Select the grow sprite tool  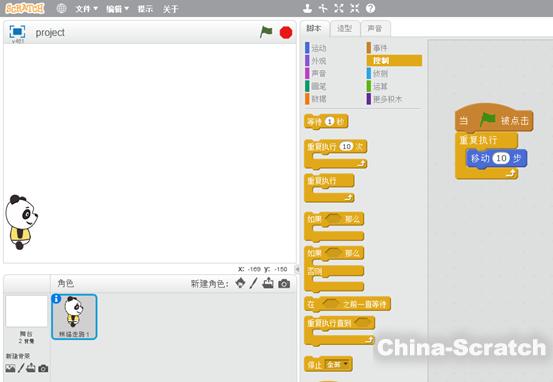[x=339, y=8]
